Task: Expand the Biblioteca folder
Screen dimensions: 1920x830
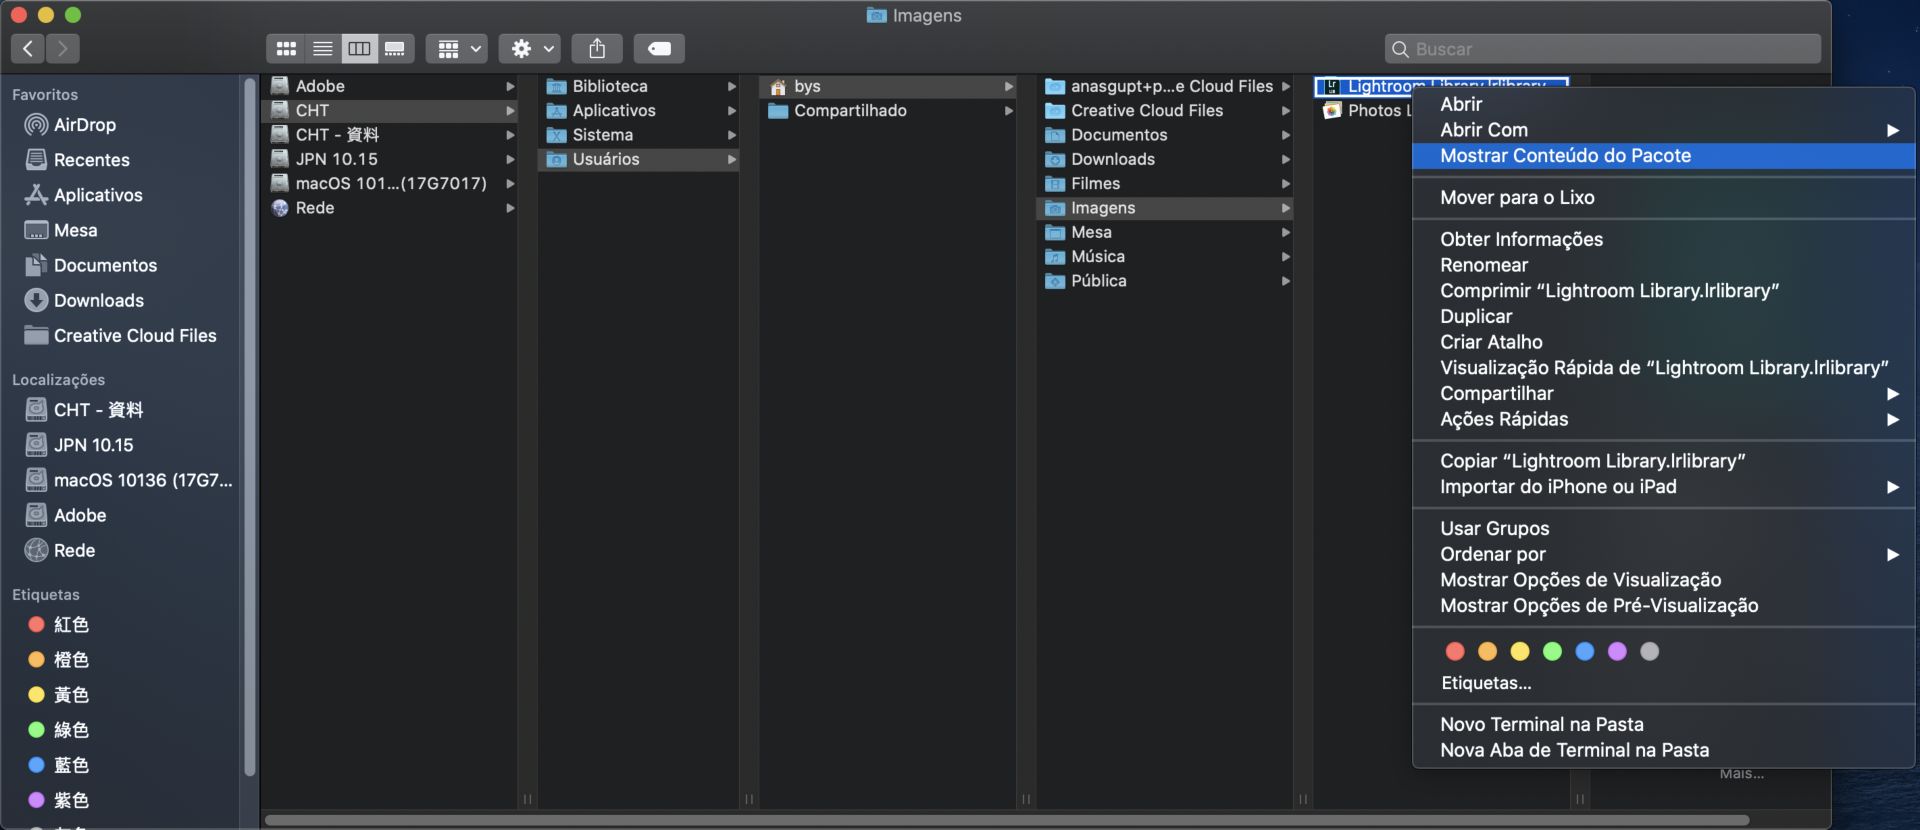Action: click(732, 86)
